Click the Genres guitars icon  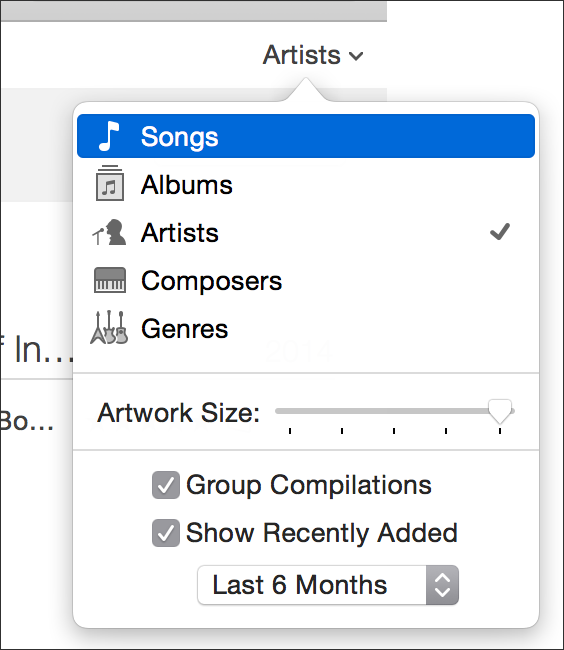[x=109, y=327]
